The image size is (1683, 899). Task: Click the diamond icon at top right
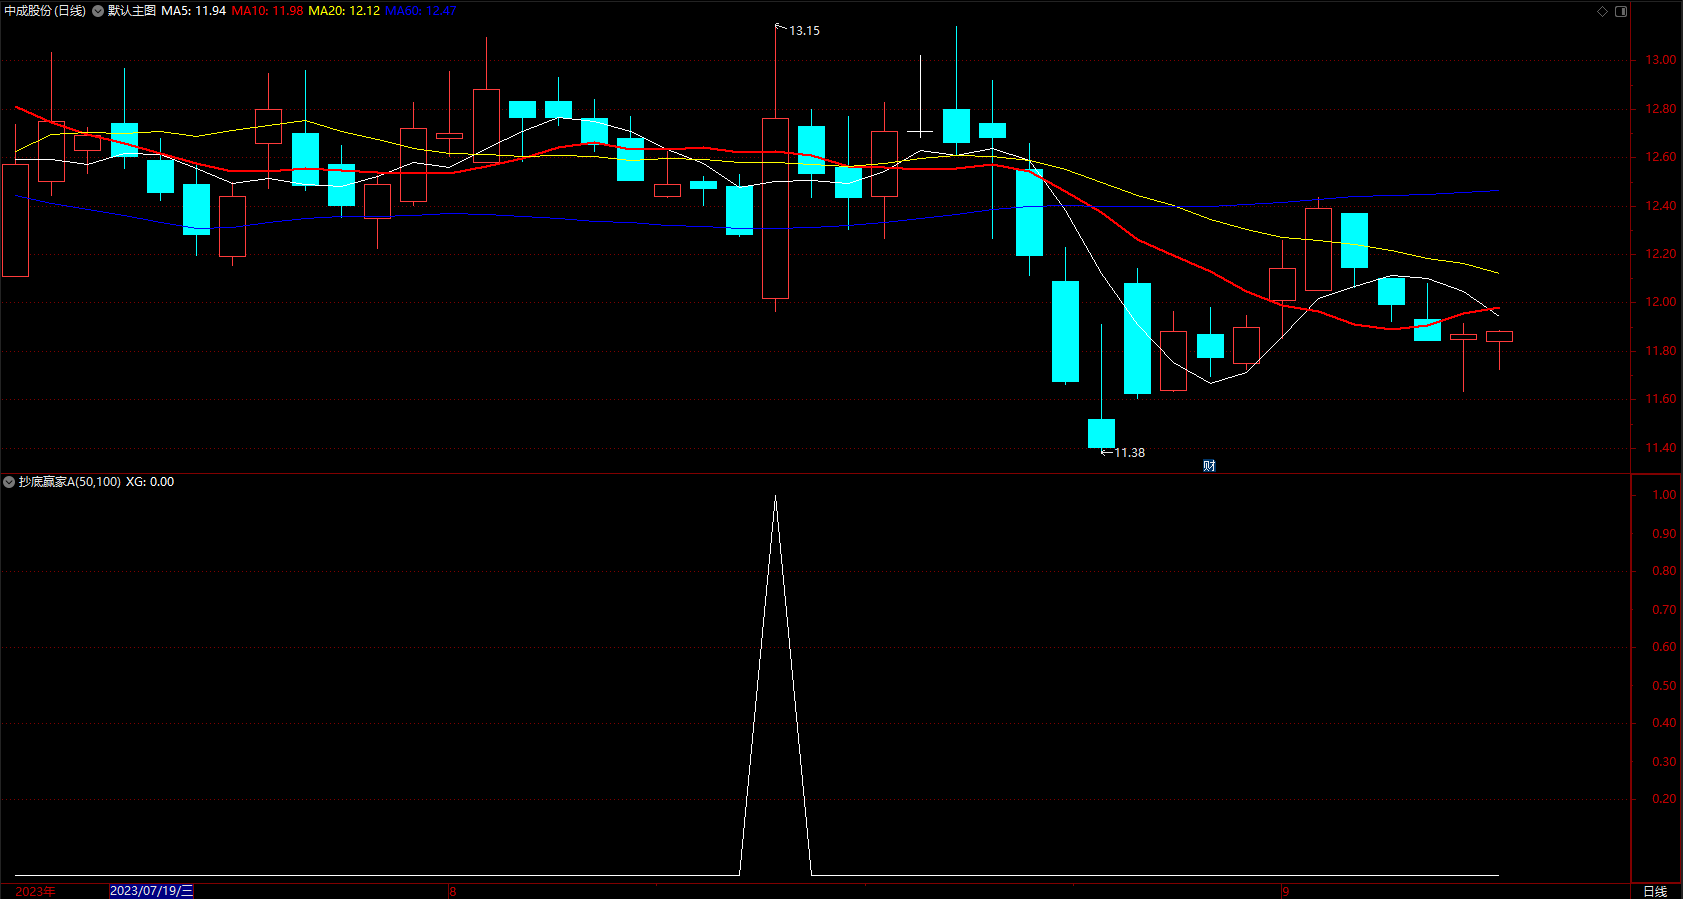(x=1602, y=11)
